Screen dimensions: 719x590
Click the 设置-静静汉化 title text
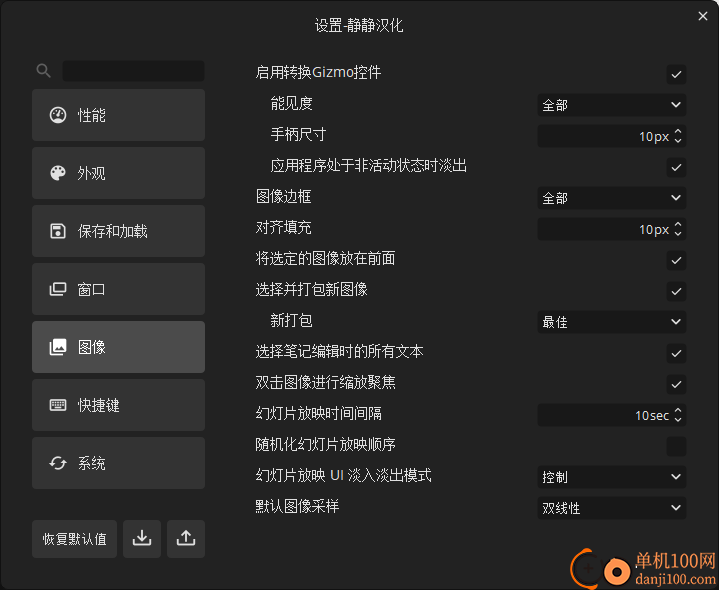point(359,25)
